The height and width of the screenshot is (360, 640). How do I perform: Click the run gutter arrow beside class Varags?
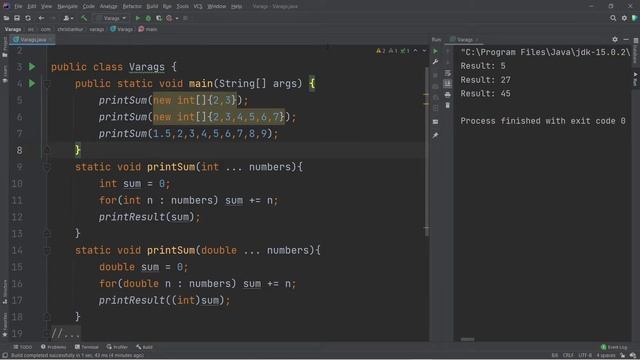coord(32,67)
